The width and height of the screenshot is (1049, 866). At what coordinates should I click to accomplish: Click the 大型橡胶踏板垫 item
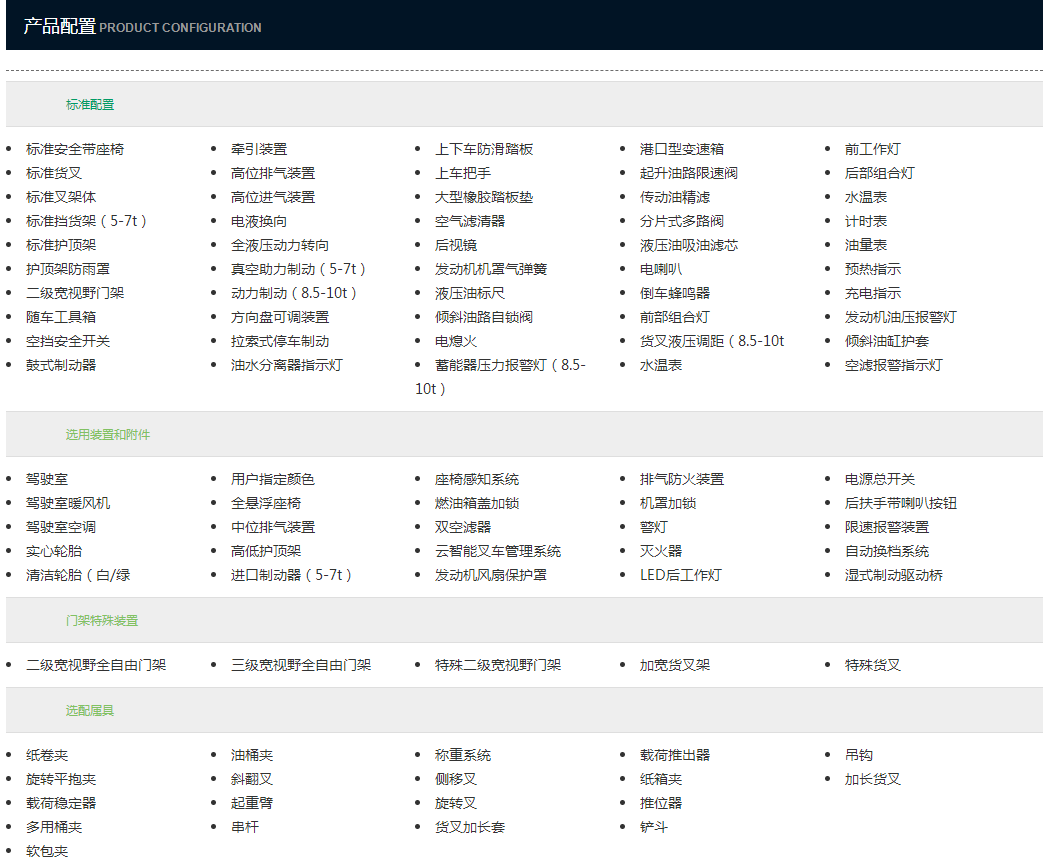point(484,197)
